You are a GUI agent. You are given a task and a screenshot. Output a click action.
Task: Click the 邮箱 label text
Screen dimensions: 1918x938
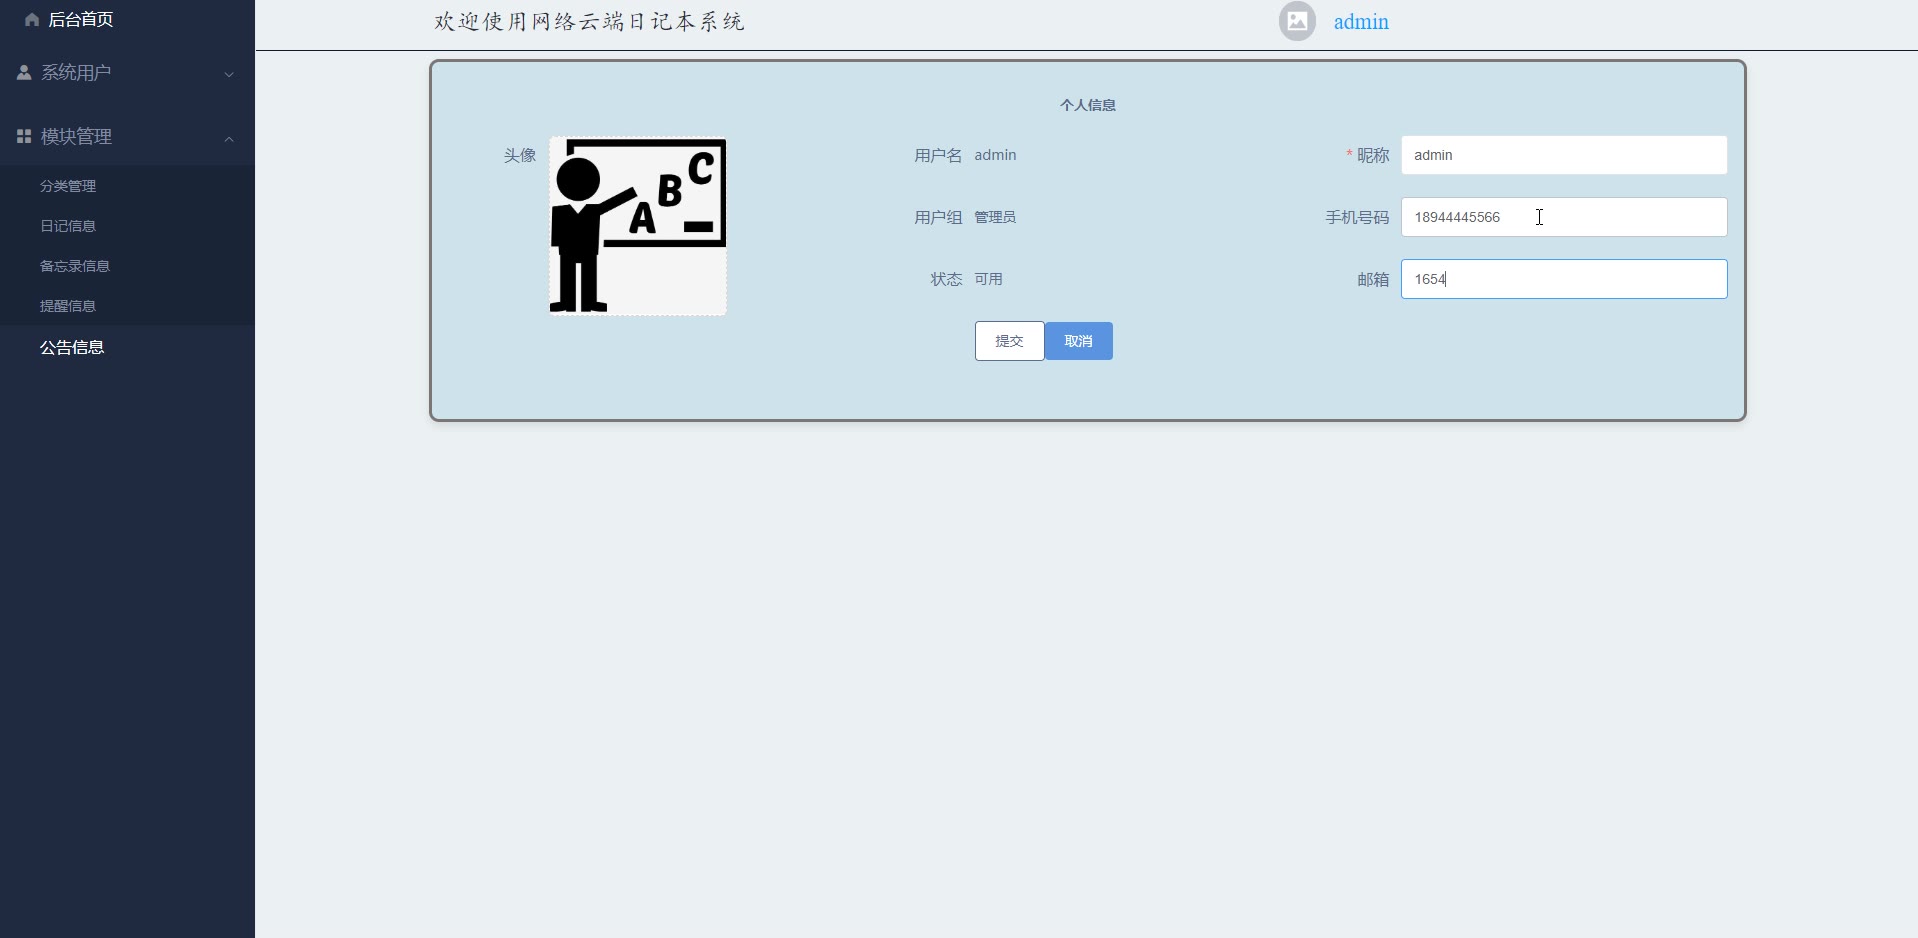point(1373,279)
